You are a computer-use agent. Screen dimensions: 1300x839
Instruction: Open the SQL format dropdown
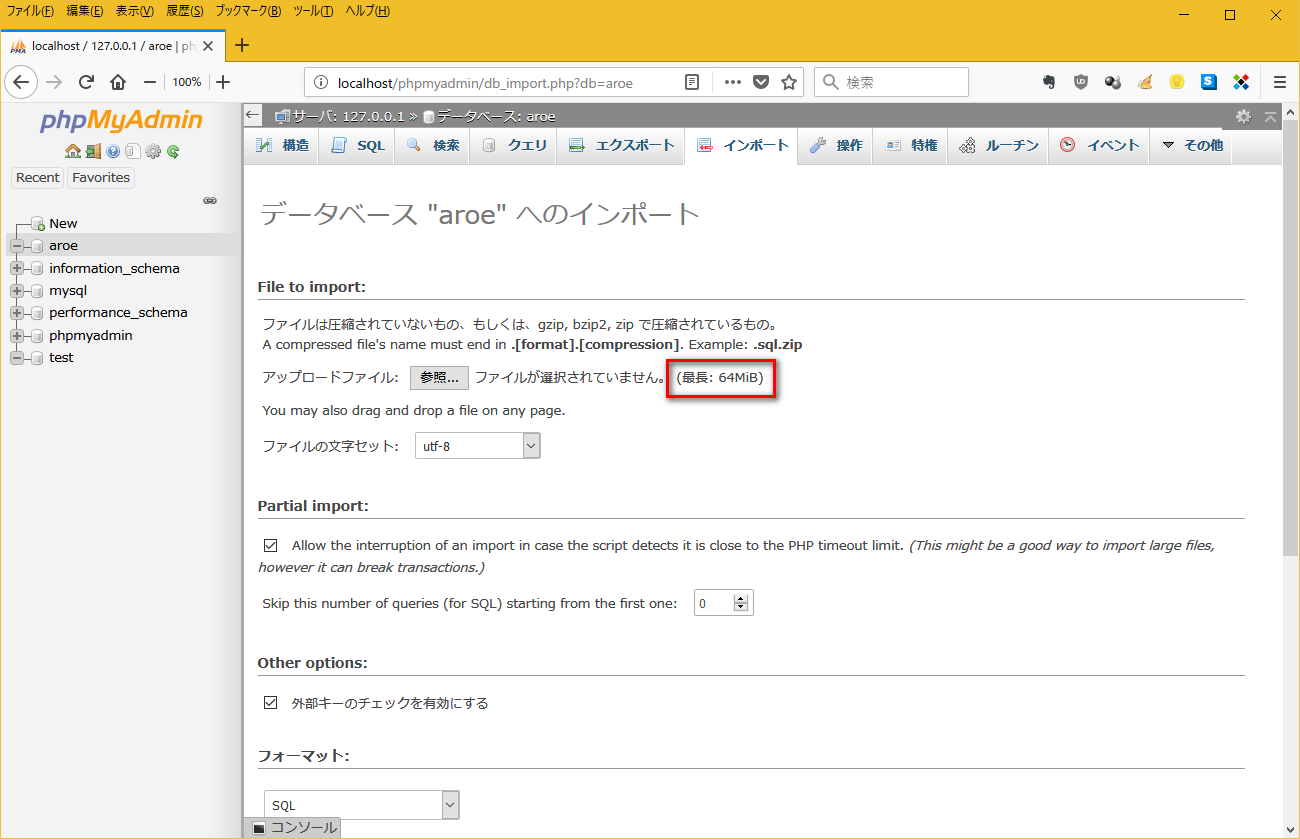[x=361, y=805]
